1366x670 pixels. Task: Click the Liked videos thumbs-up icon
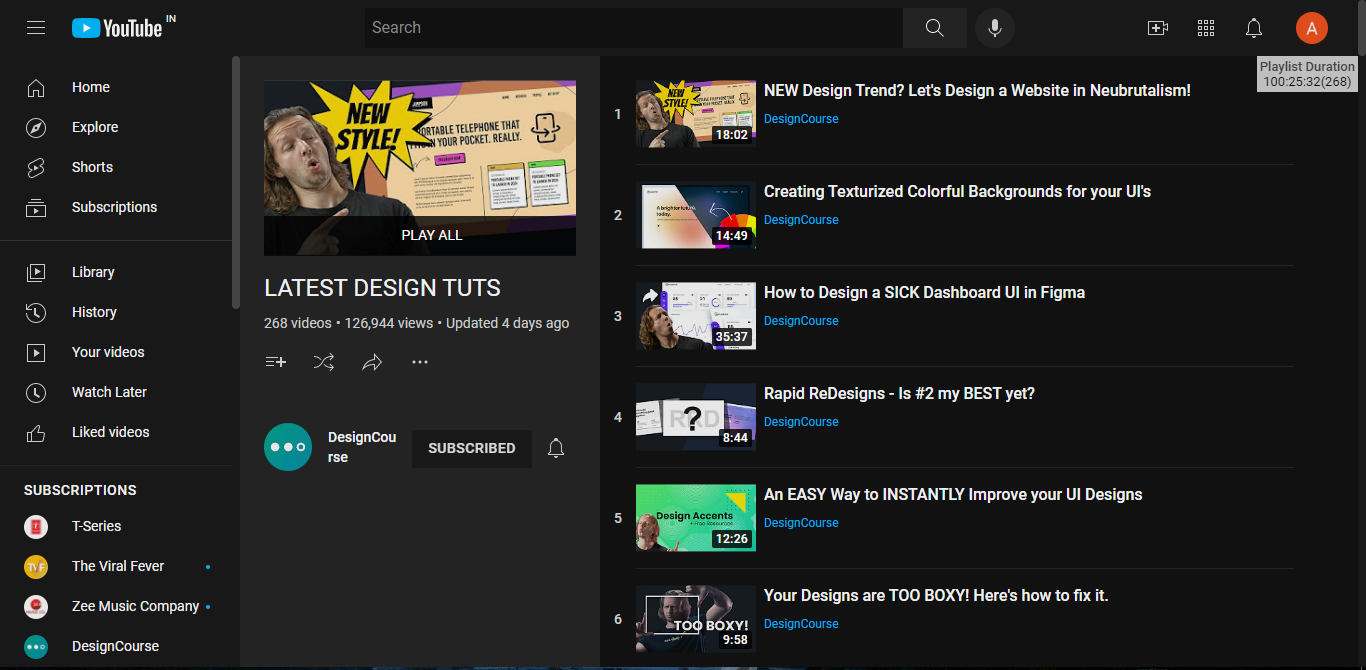(x=36, y=432)
